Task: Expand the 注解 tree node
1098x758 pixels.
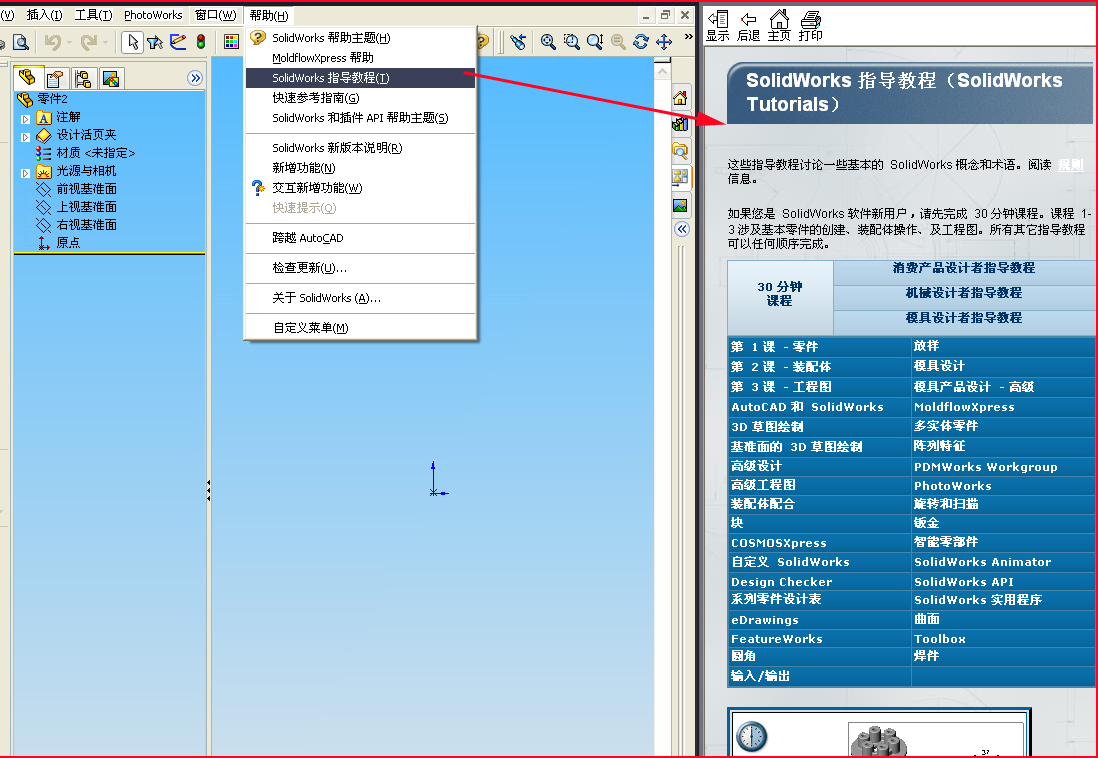Action: (25, 119)
